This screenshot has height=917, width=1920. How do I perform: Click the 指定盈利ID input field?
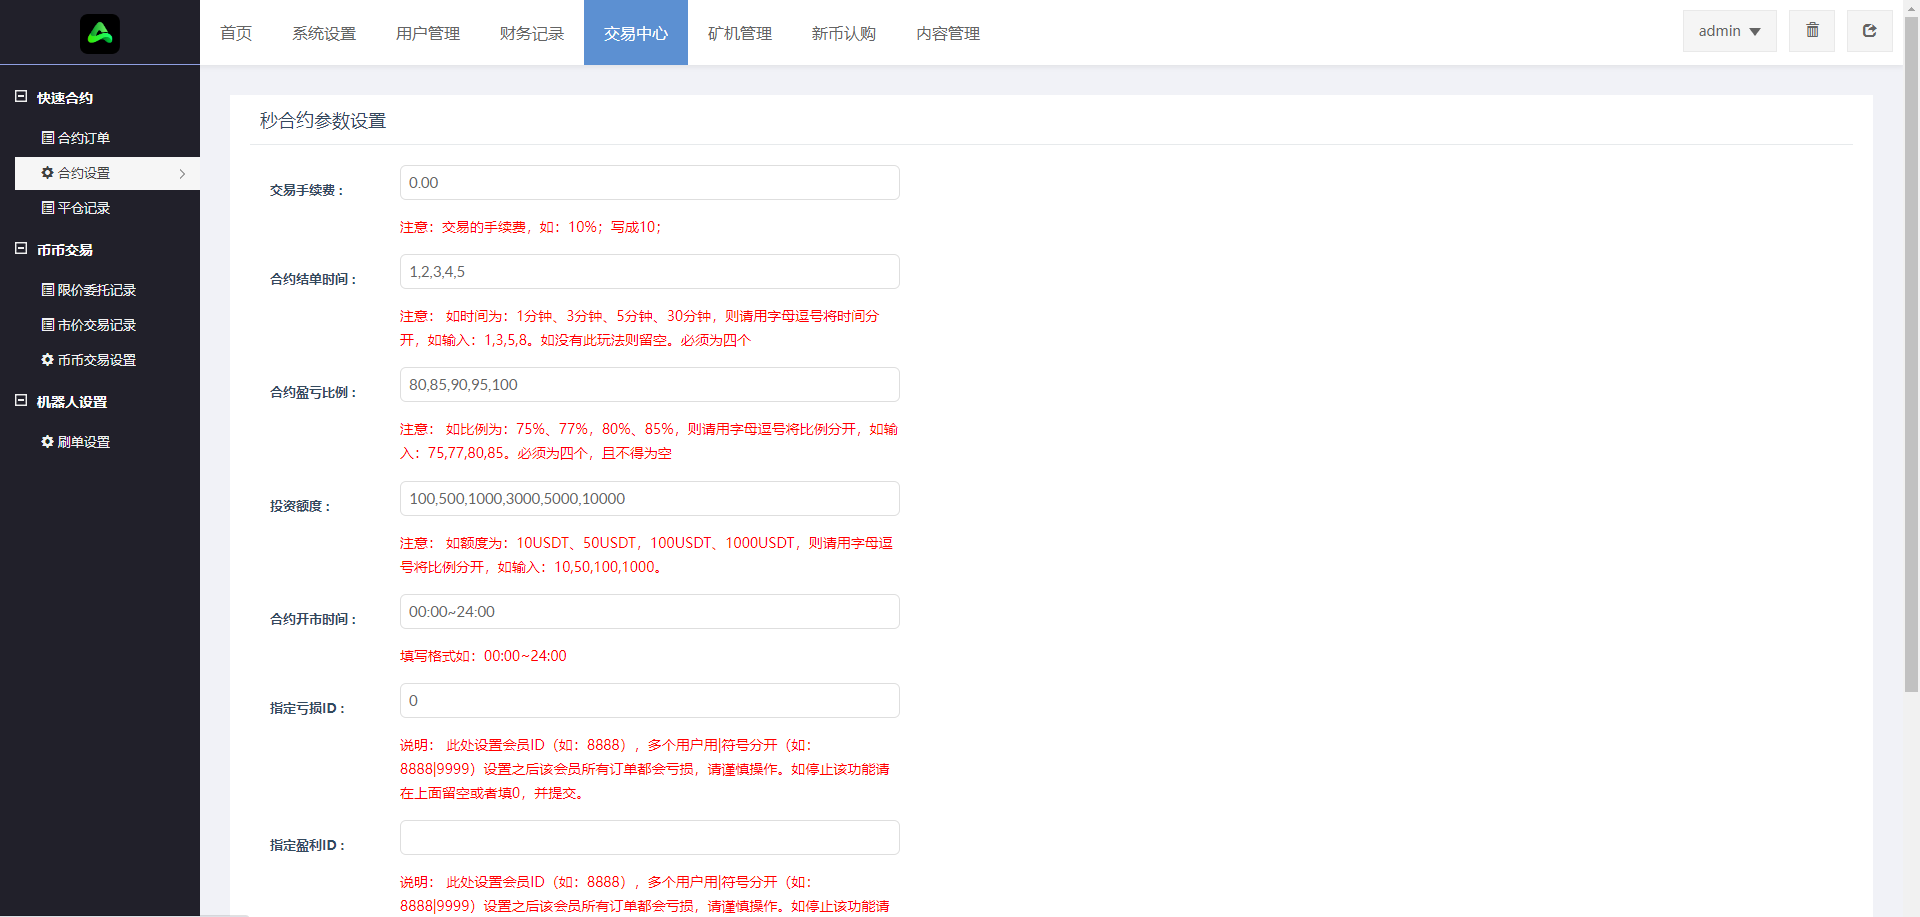click(x=650, y=838)
